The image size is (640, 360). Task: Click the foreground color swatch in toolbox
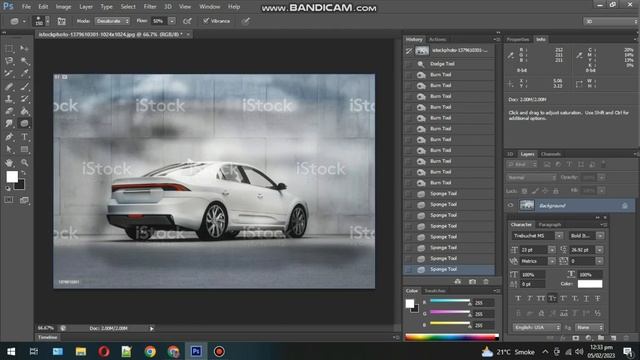12,176
